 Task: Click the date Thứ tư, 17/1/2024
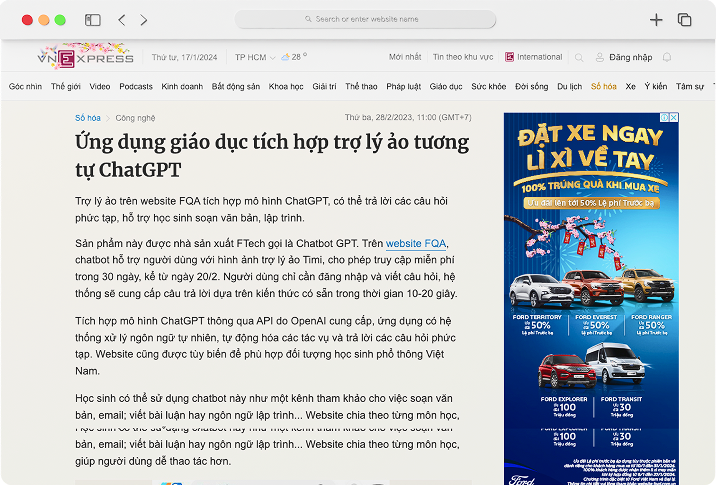point(184,57)
